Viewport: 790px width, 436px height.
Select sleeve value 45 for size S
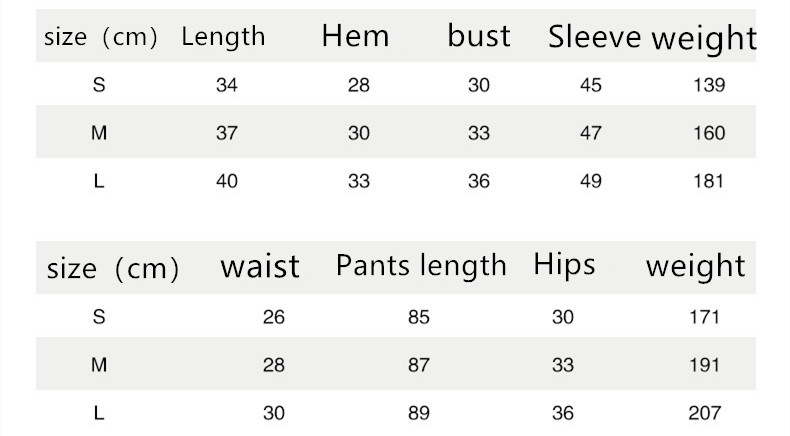[591, 85]
